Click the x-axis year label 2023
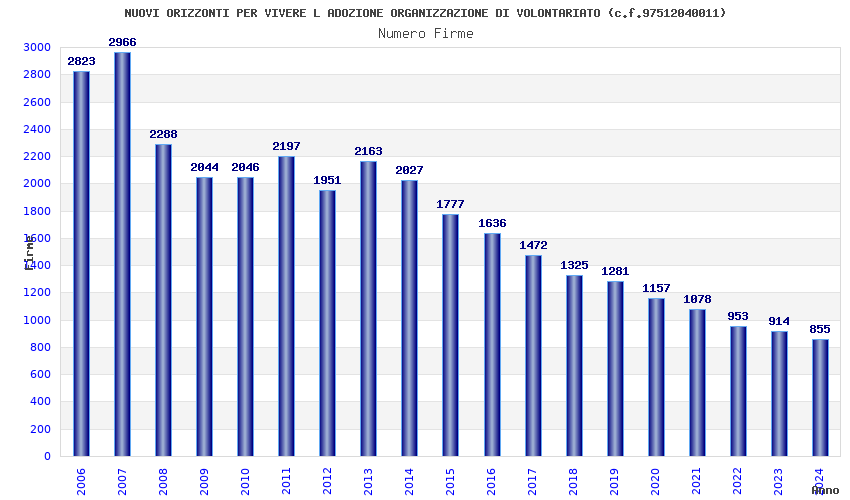Image resolution: width=850 pixels, height=500 pixels. (x=779, y=482)
